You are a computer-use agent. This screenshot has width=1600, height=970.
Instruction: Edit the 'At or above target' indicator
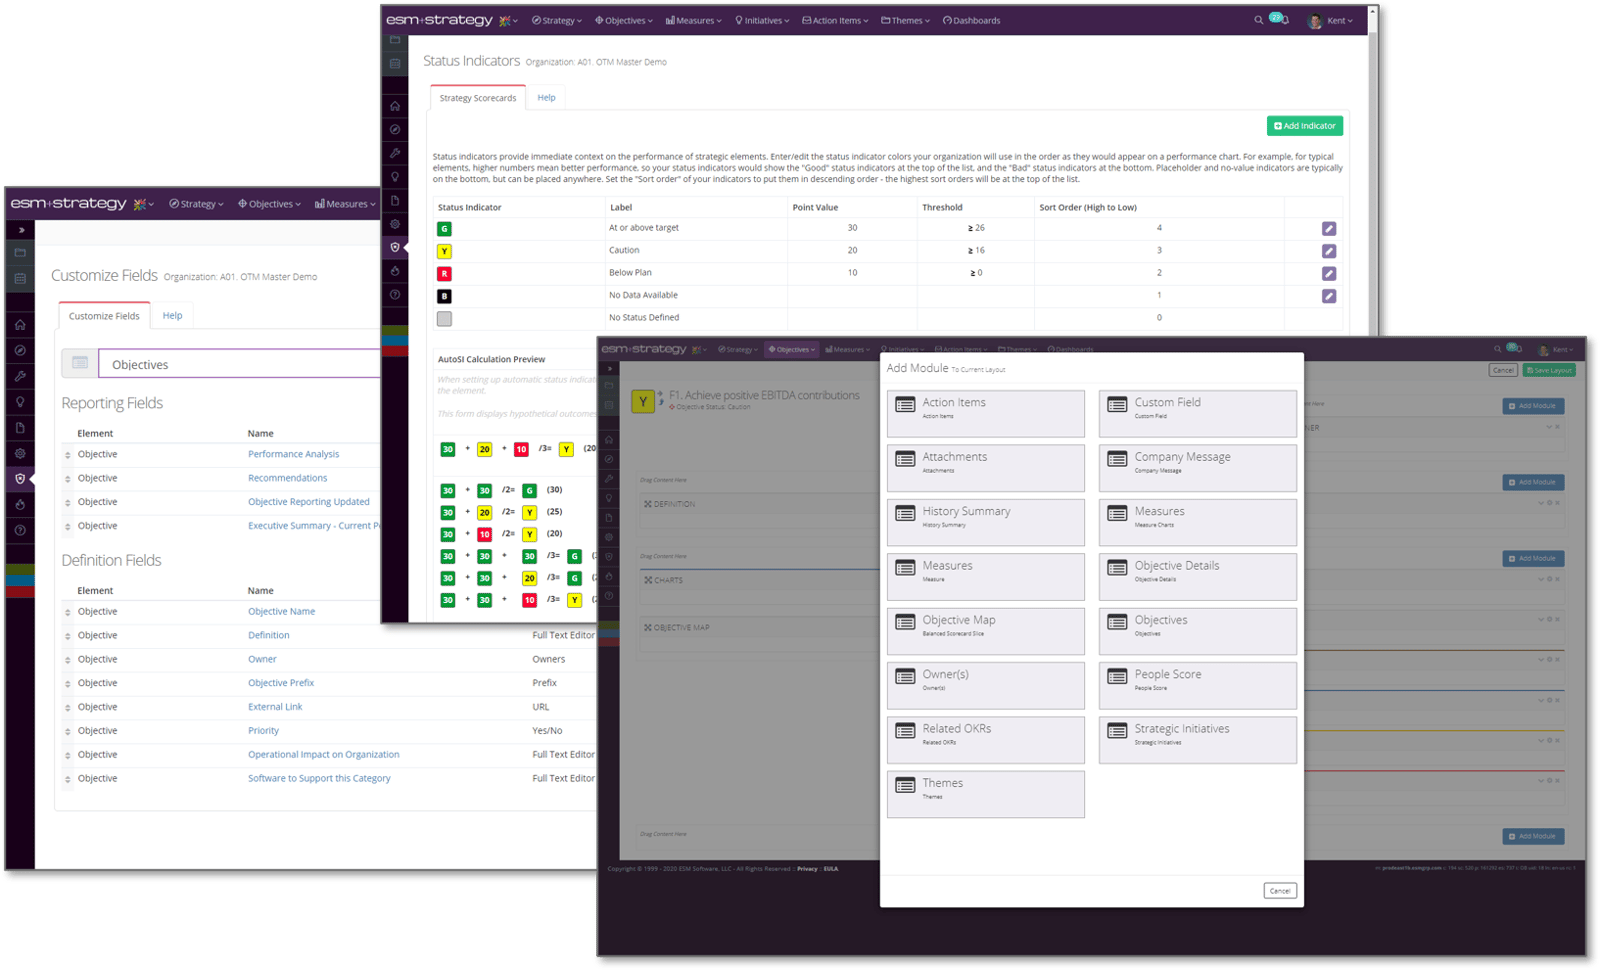(x=1328, y=229)
